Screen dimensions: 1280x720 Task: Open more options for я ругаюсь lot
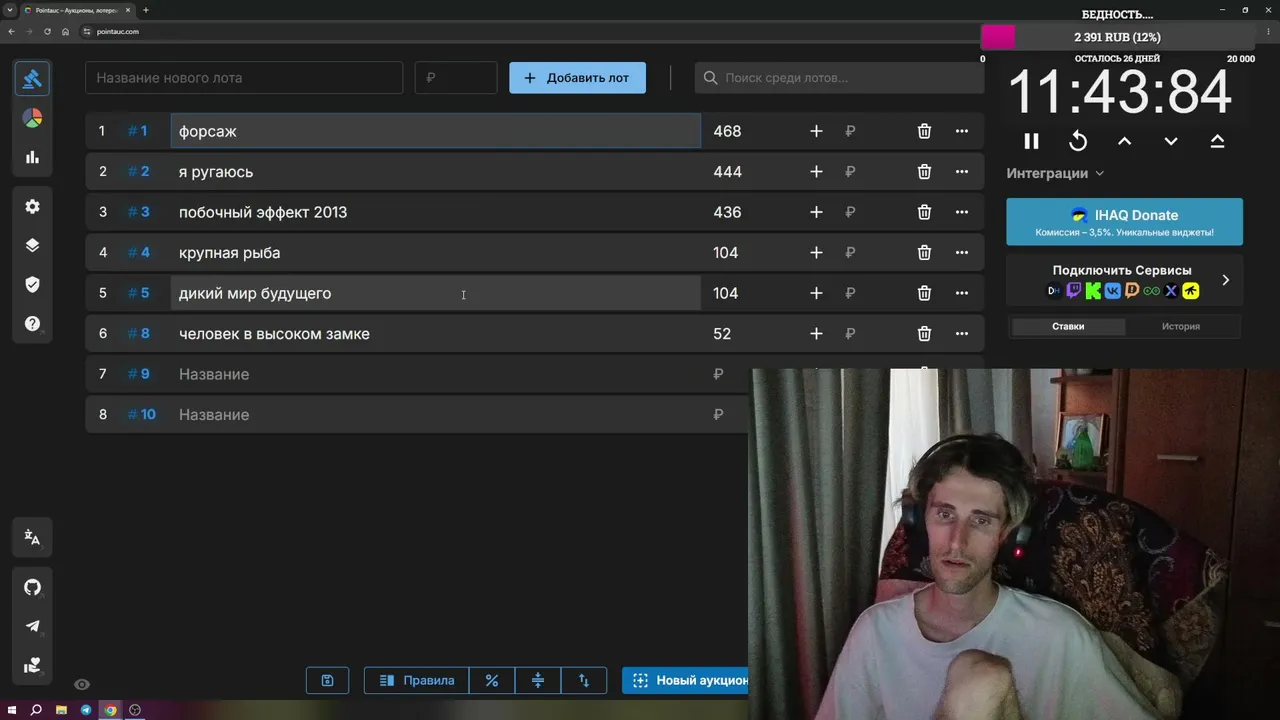(x=962, y=172)
